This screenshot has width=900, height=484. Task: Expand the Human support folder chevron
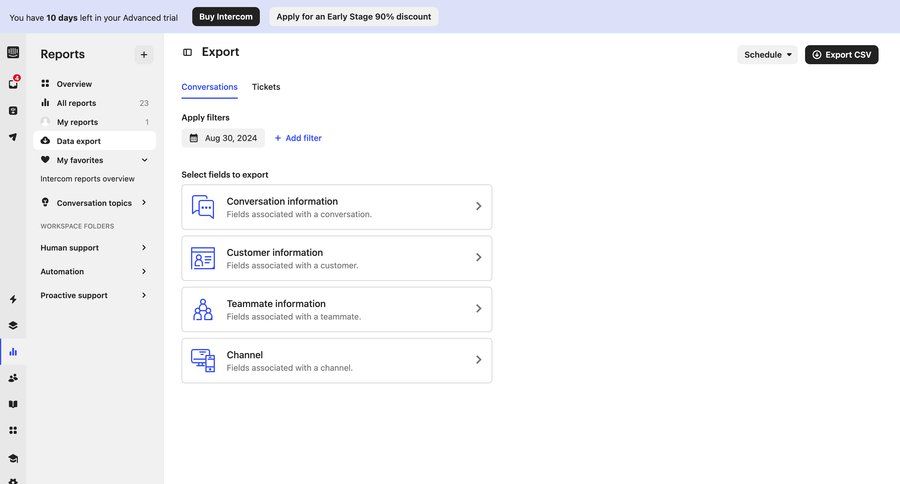[x=144, y=247]
